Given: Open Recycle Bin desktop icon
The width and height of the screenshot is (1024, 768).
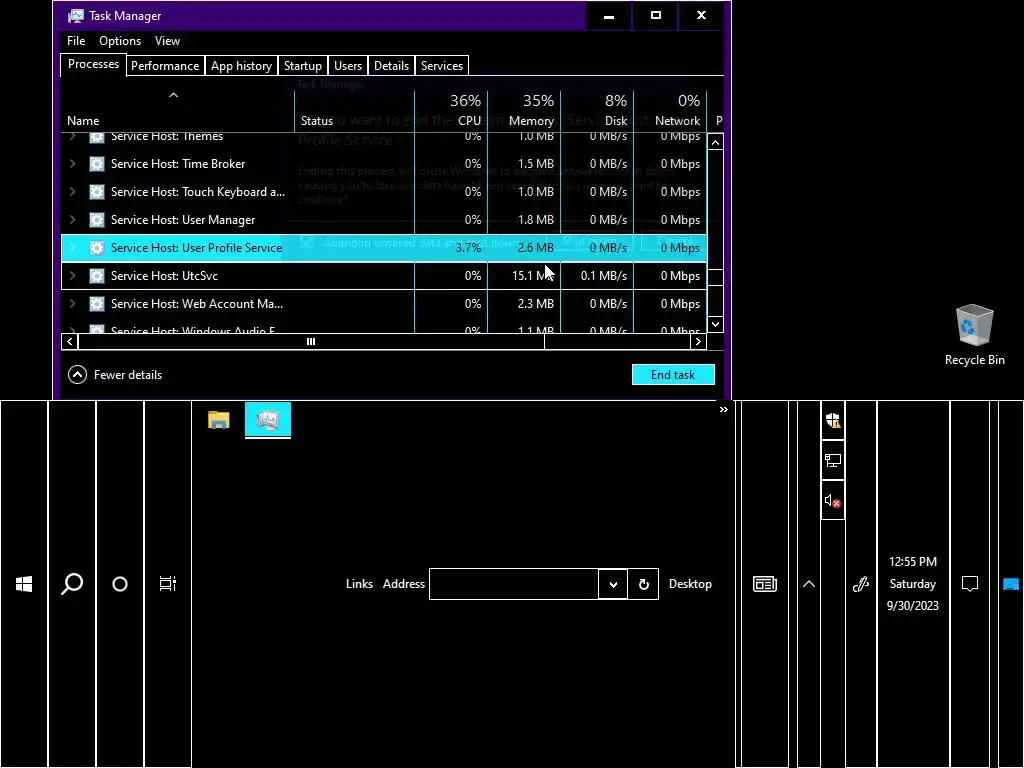Looking at the screenshot, I should pyautogui.click(x=974, y=335).
